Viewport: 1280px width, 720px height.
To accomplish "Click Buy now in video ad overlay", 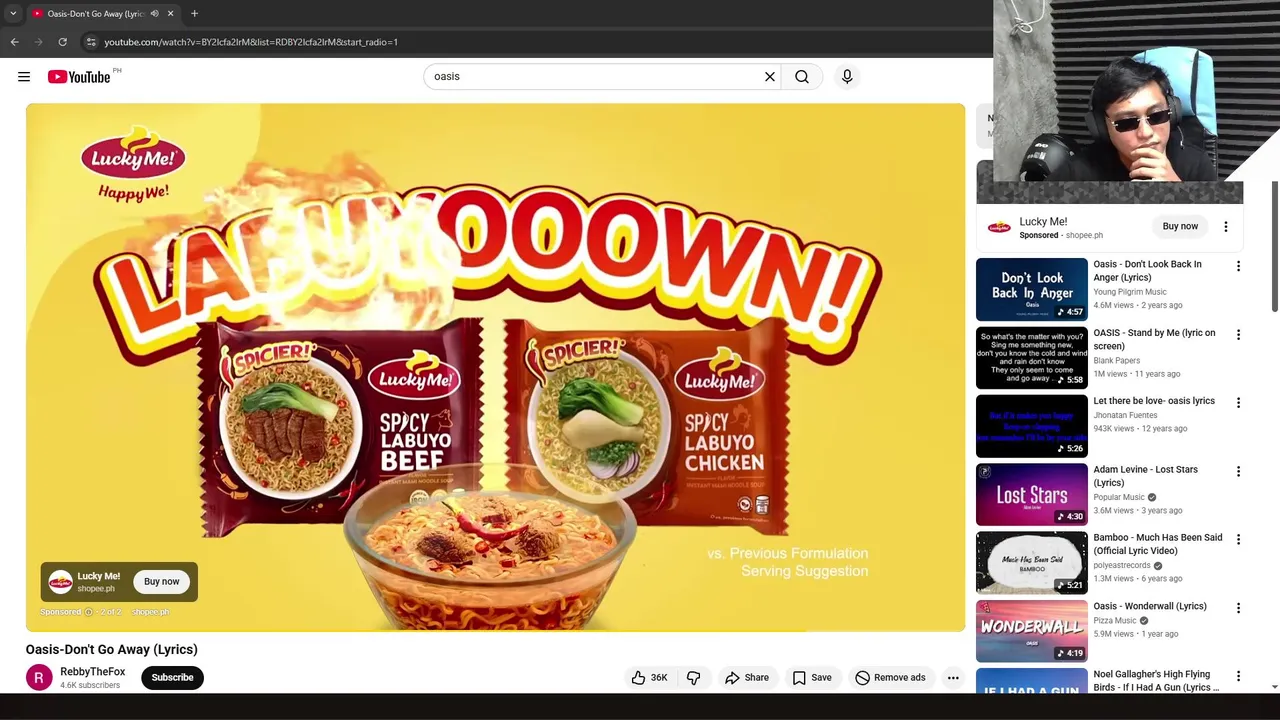I will [161, 582].
